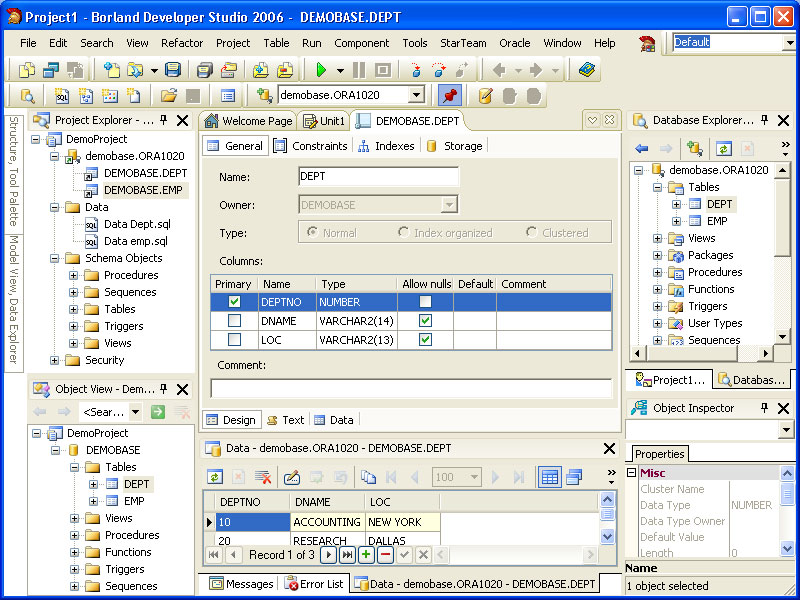Toggle Allow nulls checkbox for LOC row
800x600 pixels.
[x=425, y=340]
